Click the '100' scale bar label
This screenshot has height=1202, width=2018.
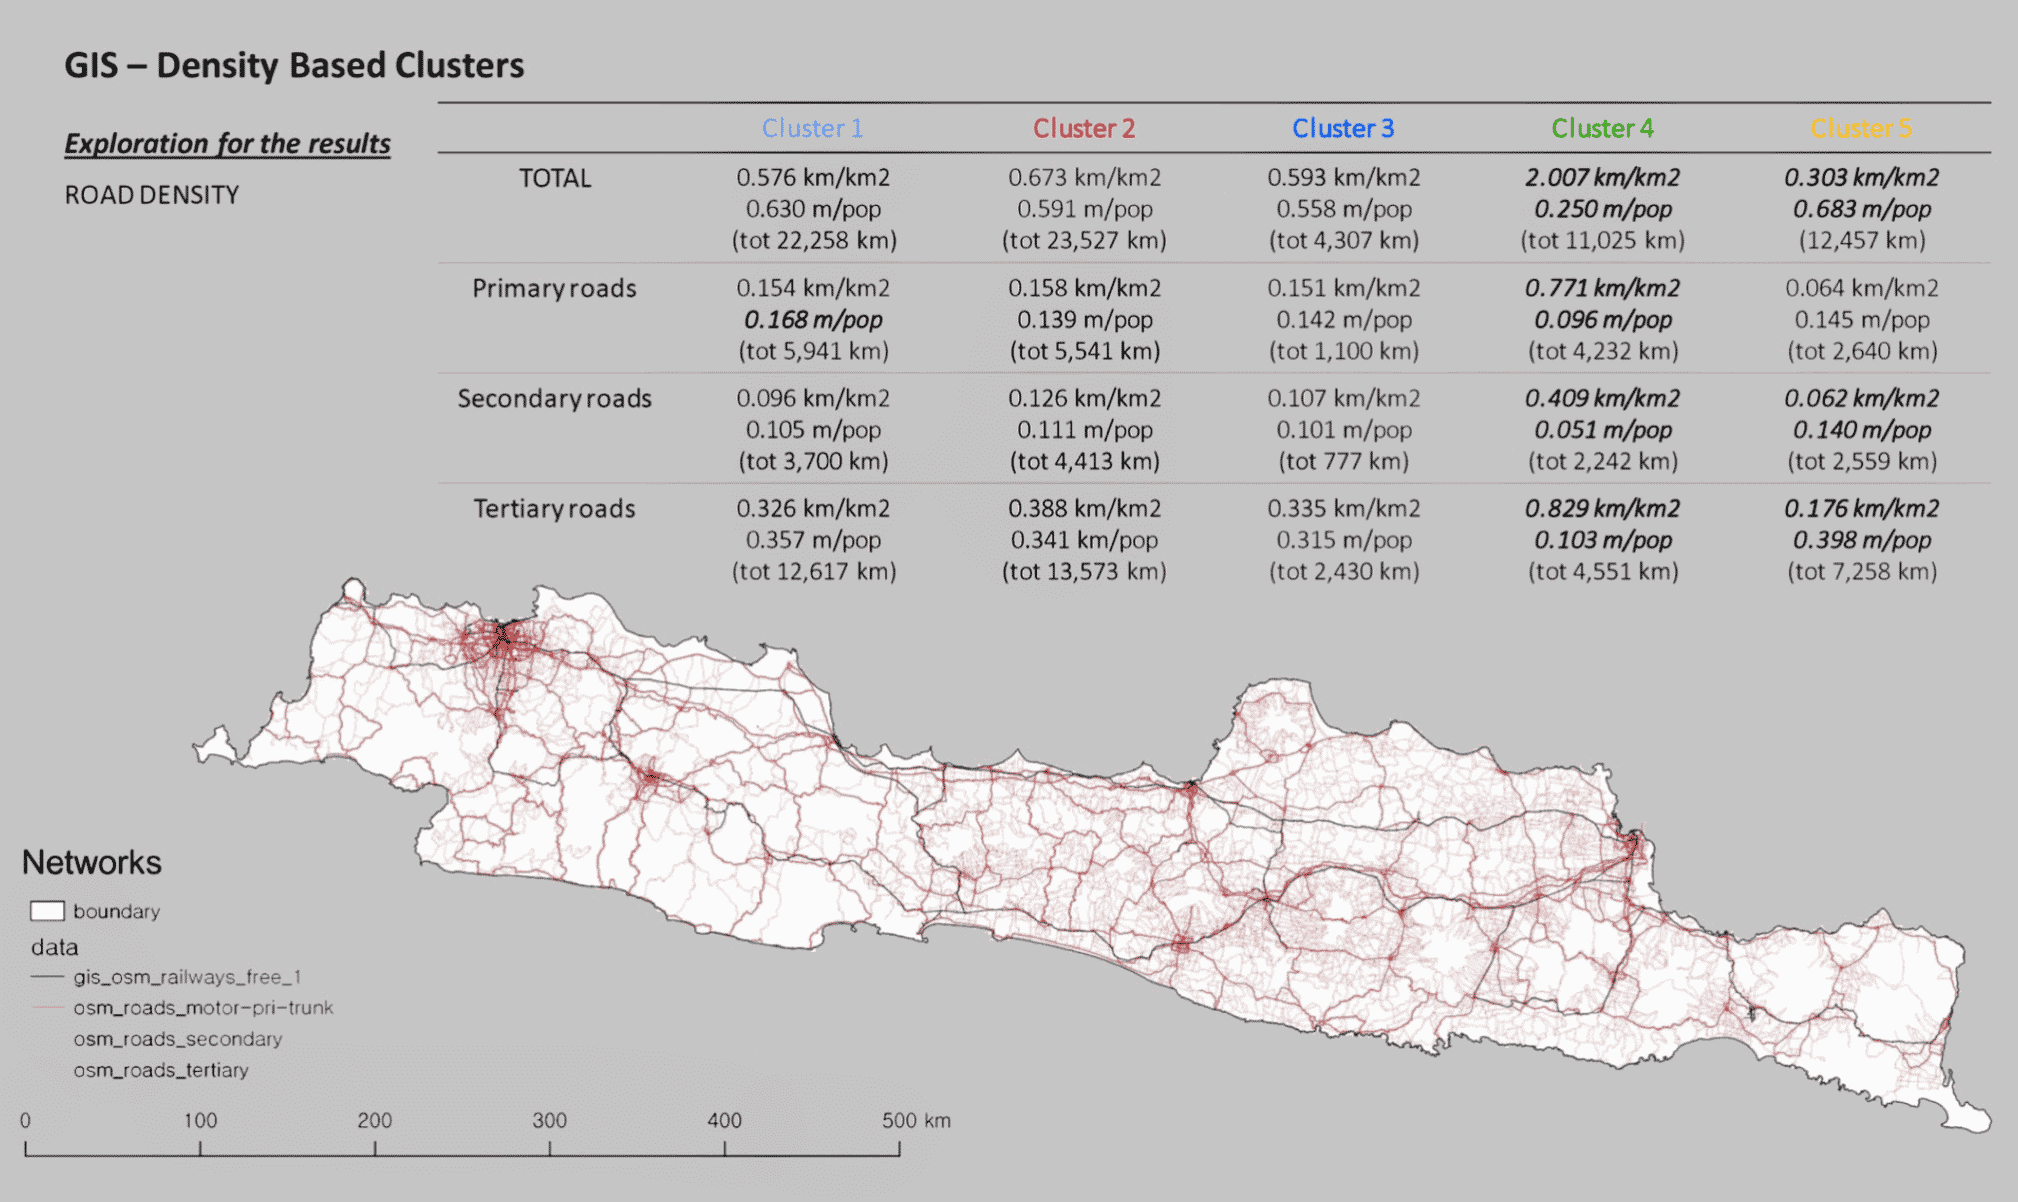pyautogui.click(x=200, y=1121)
